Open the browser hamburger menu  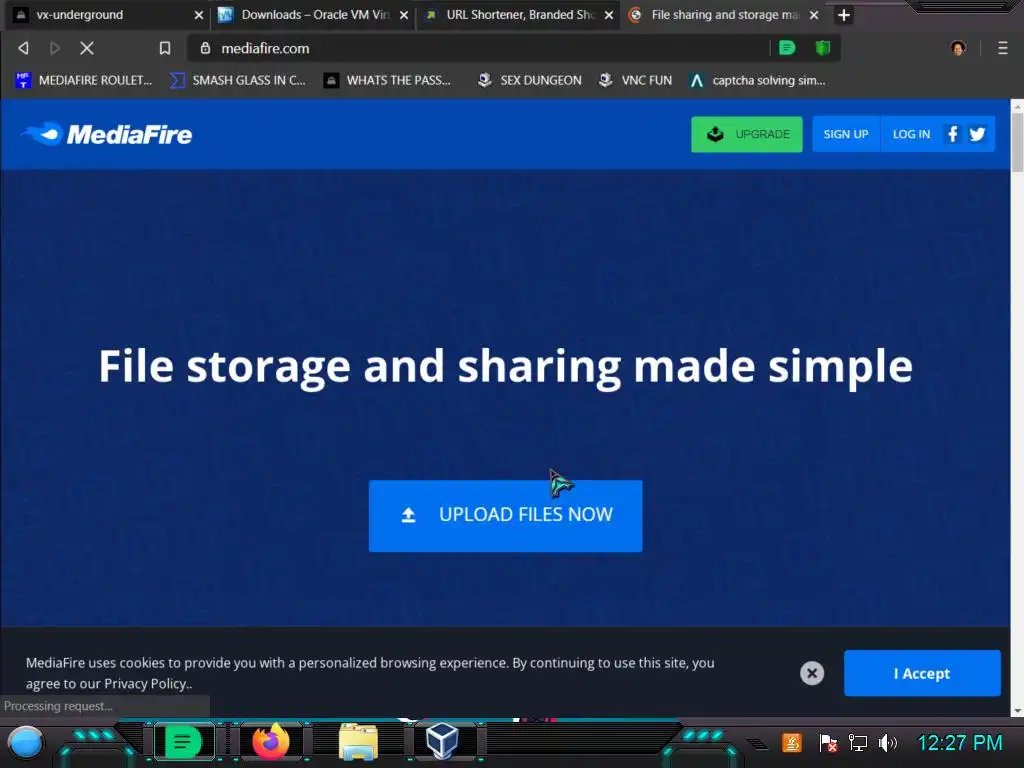(x=1003, y=48)
